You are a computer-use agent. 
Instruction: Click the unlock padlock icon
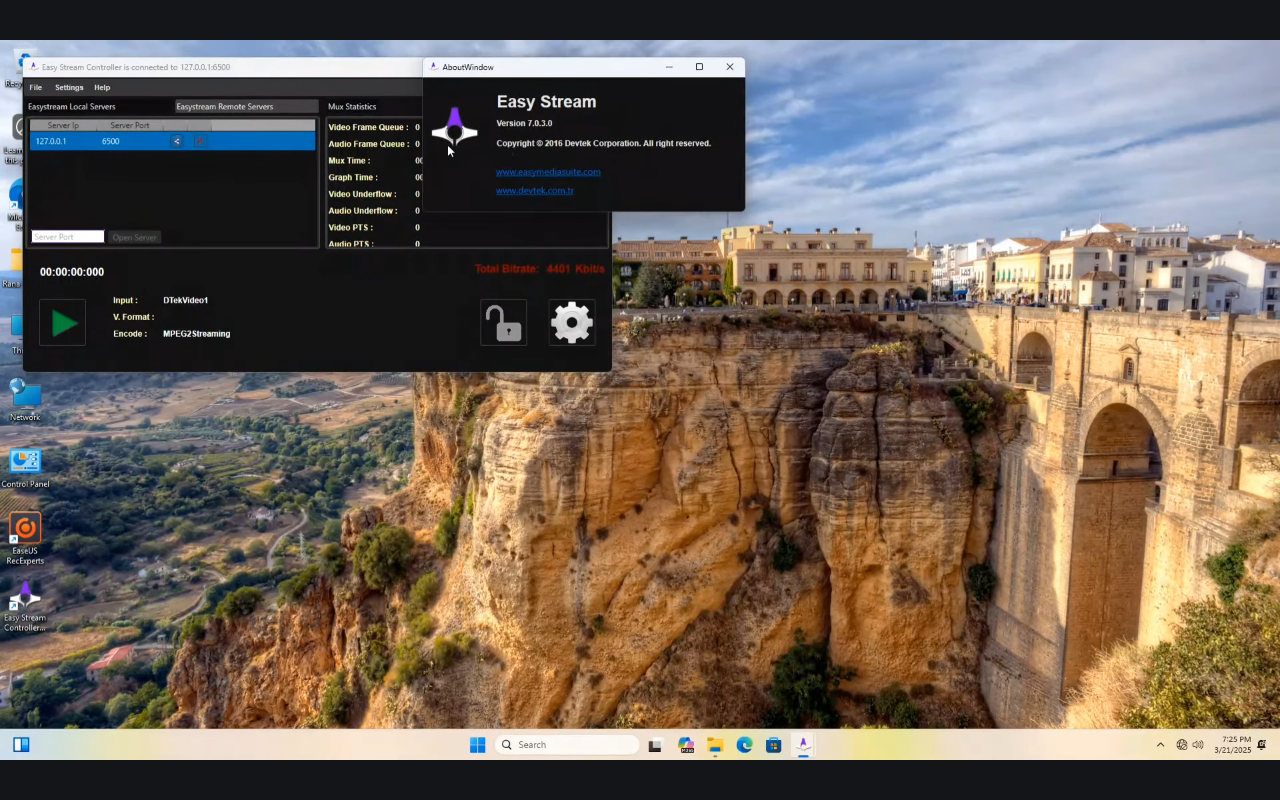503,322
